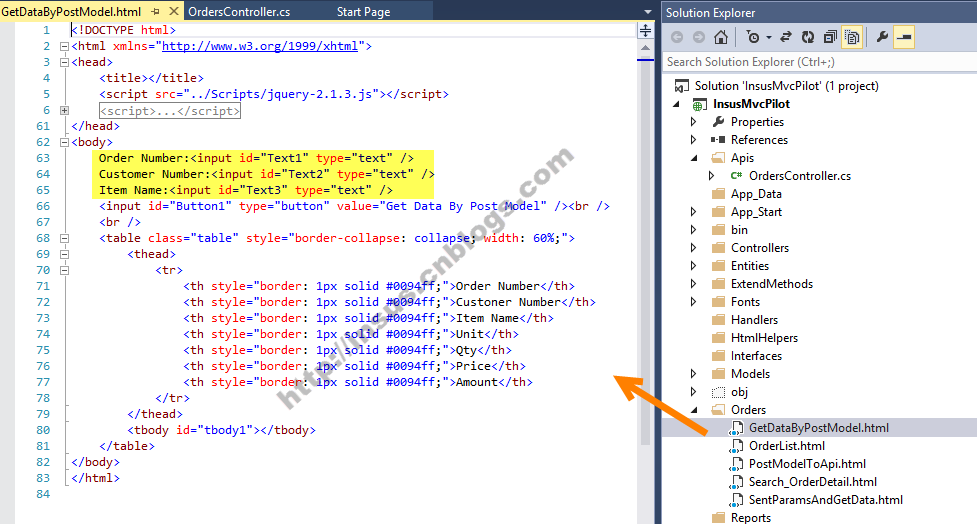Select the GetDataByPostModel.html editor tab
This screenshot has height=524, width=977.
71,12
